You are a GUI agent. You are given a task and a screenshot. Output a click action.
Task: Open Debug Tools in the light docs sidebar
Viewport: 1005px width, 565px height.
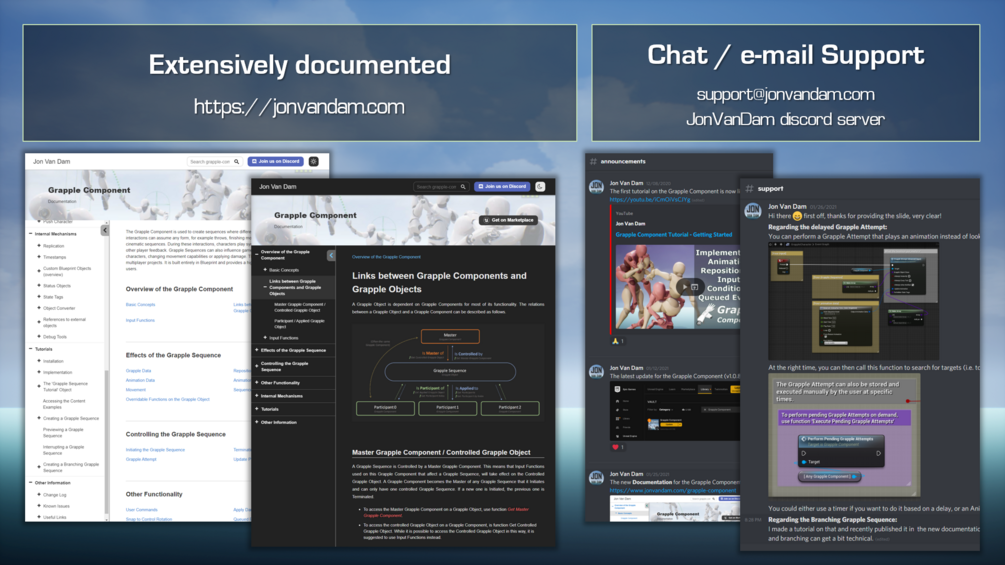pos(54,336)
